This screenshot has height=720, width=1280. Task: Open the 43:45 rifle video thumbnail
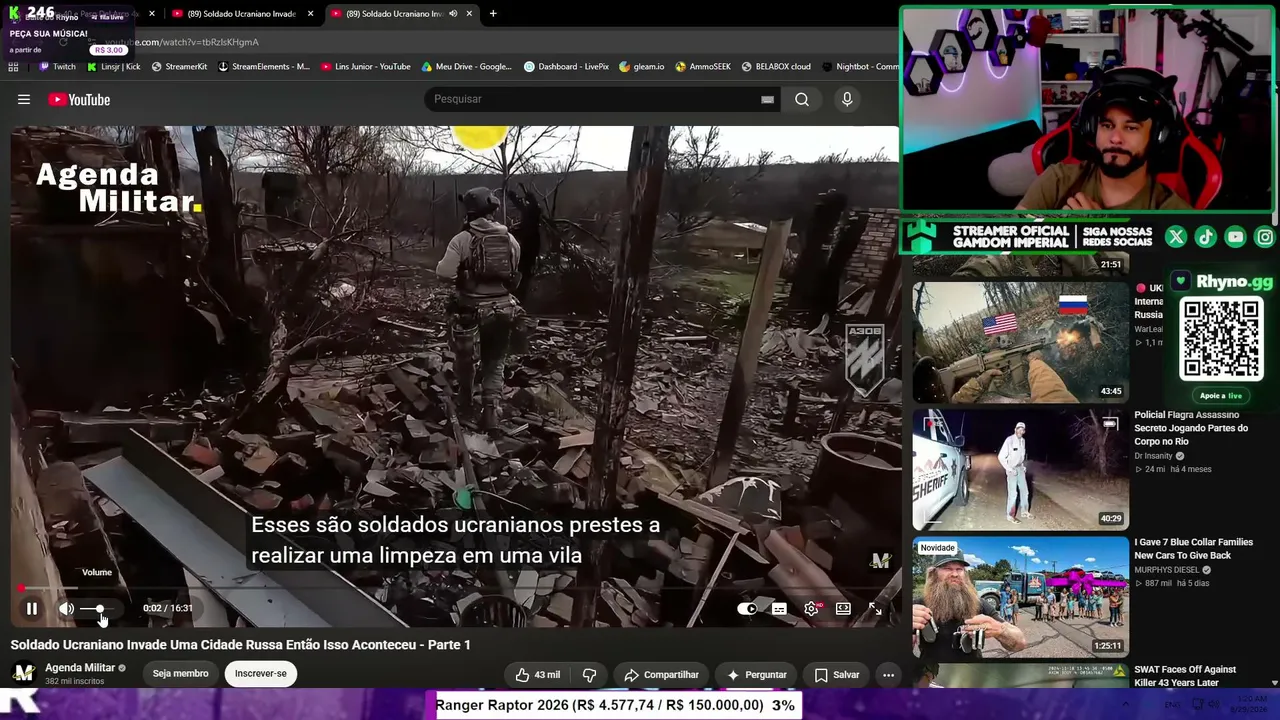1020,342
